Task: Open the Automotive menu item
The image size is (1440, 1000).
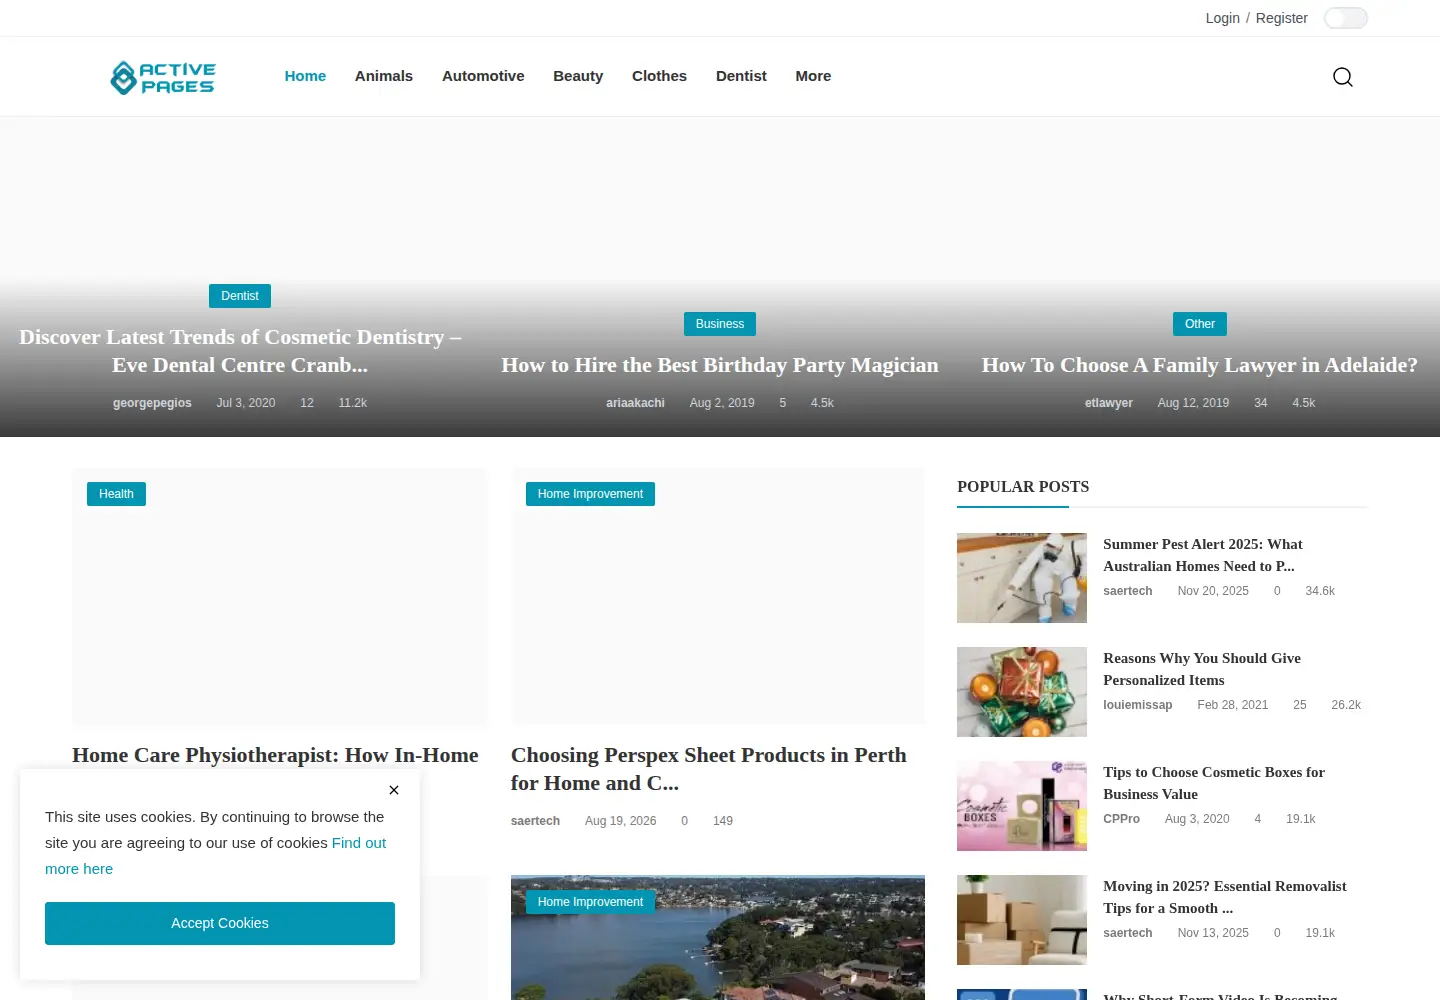Action: (x=483, y=76)
